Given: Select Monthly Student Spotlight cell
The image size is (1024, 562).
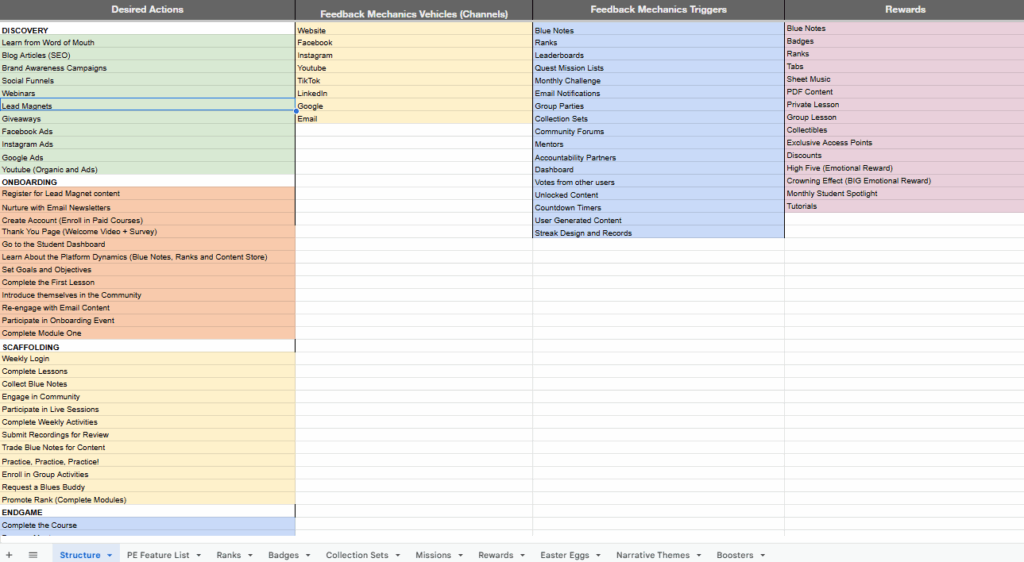Looking at the screenshot, I should (904, 193).
